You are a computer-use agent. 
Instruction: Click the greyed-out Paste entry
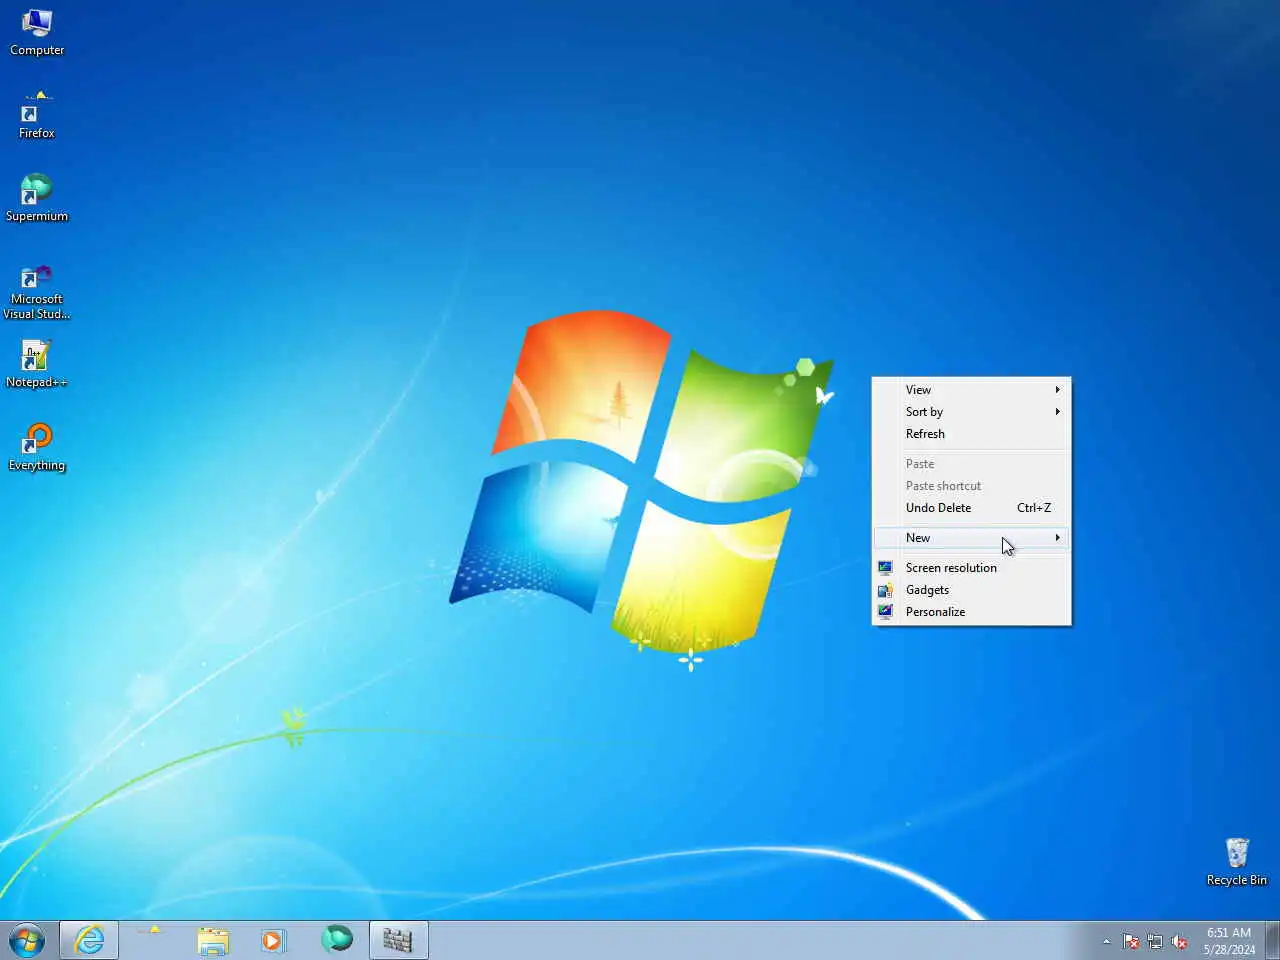pyautogui.click(x=971, y=464)
